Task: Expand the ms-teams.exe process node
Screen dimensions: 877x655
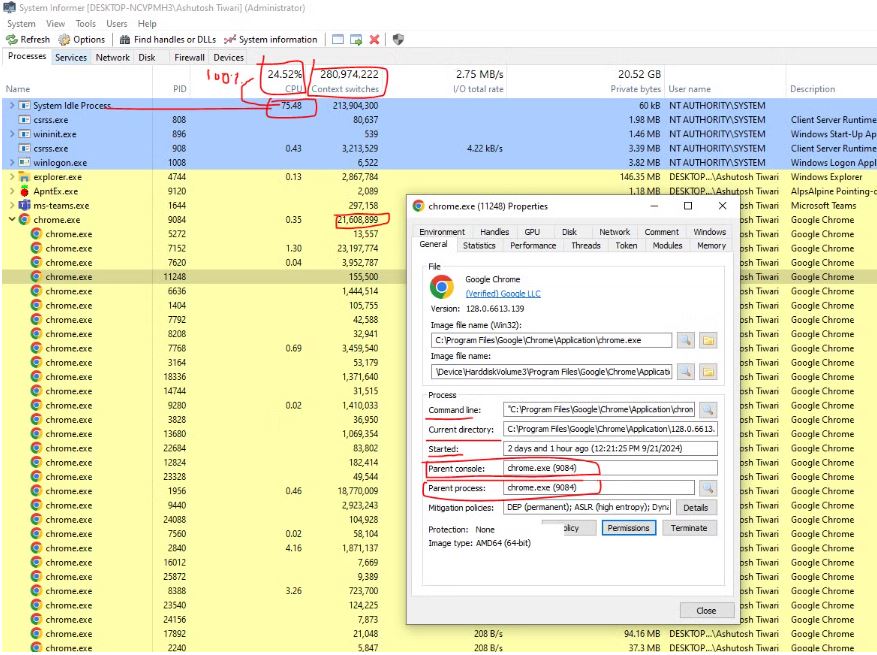Action: click(12, 205)
